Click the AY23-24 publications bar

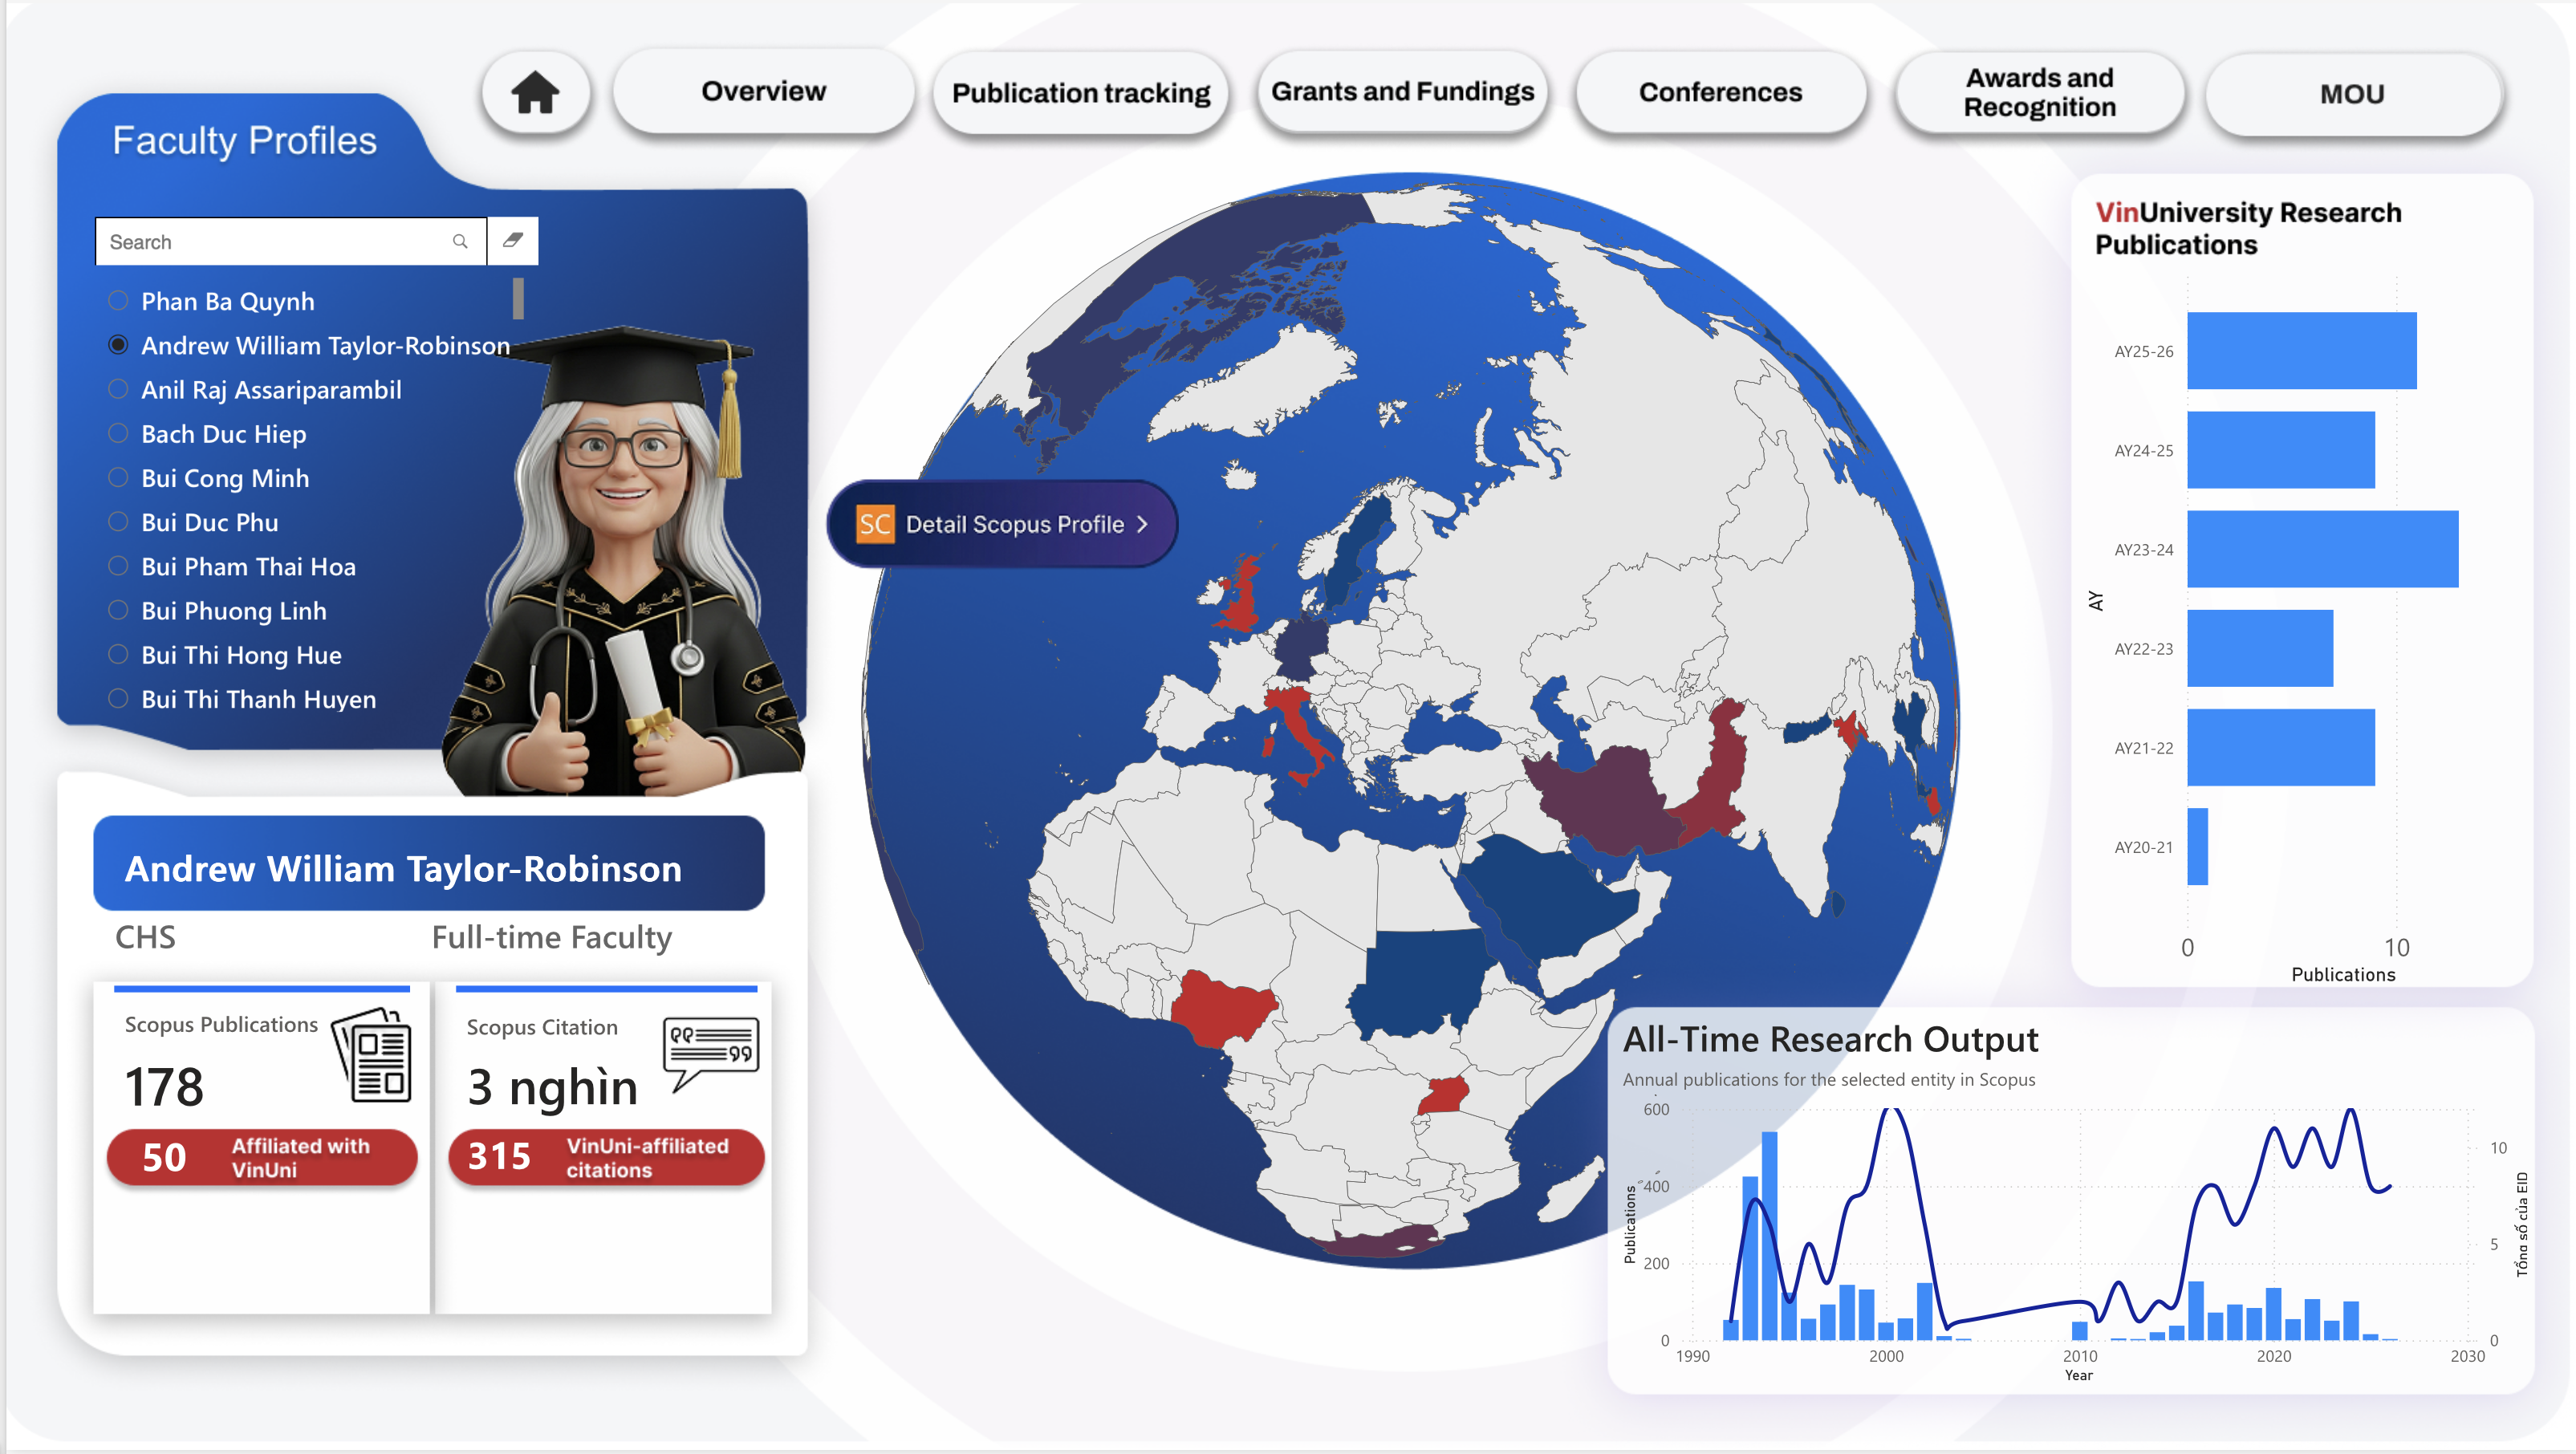point(2322,548)
